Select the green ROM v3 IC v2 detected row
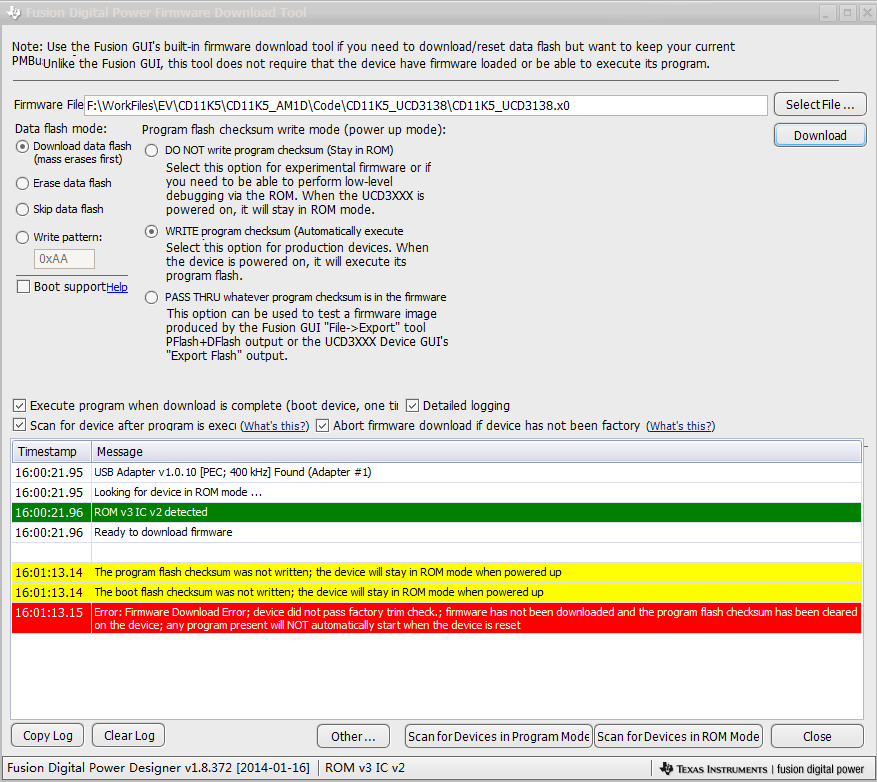Viewport: 877px width, 782px height. tap(436, 512)
